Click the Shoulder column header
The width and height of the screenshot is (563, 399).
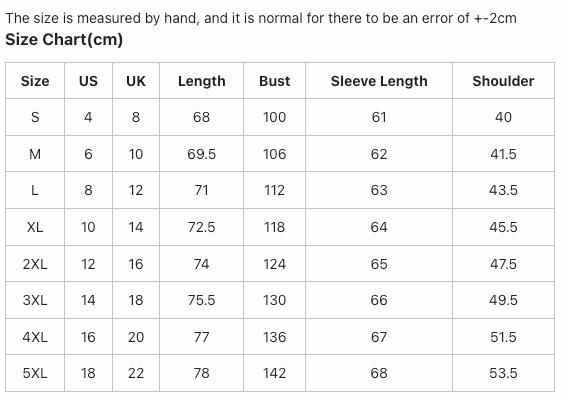click(503, 81)
